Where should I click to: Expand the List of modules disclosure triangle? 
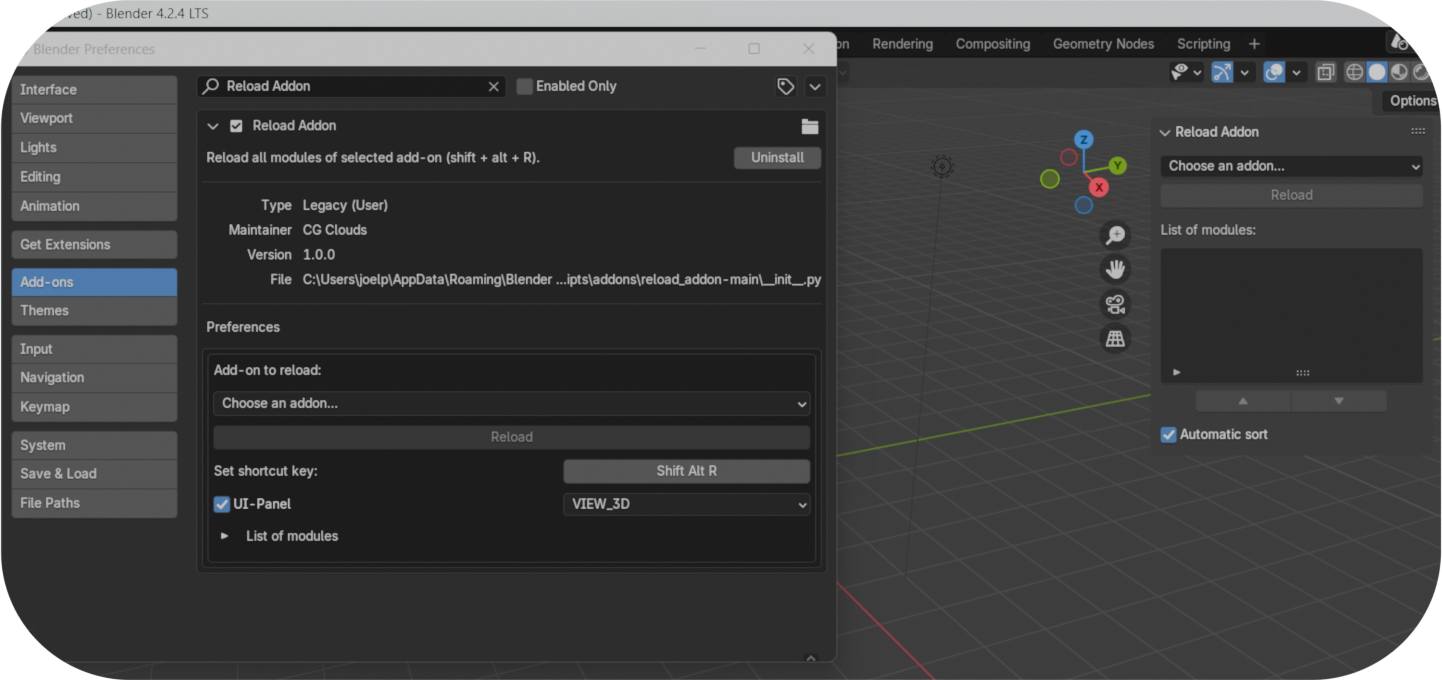pos(224,536)
